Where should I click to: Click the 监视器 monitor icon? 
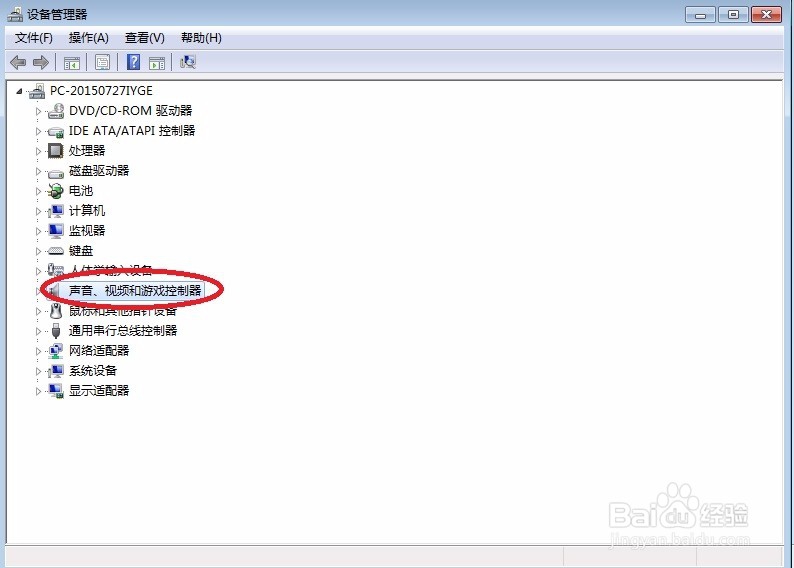point(56,231)
